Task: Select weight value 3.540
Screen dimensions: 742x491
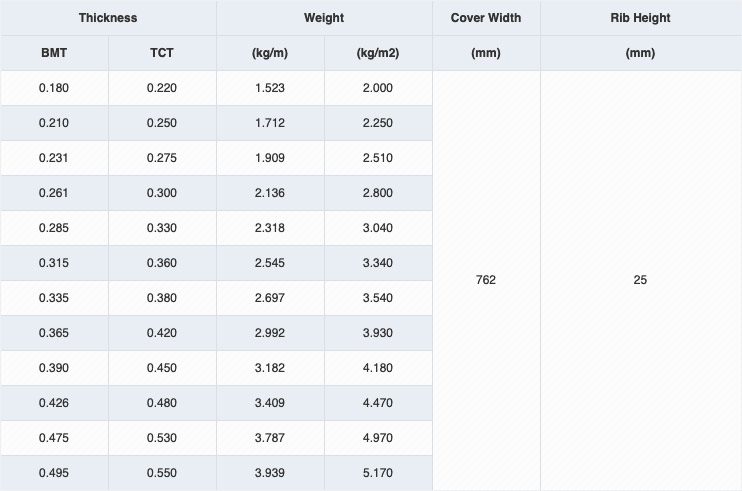Action: [x=378, y=298]
